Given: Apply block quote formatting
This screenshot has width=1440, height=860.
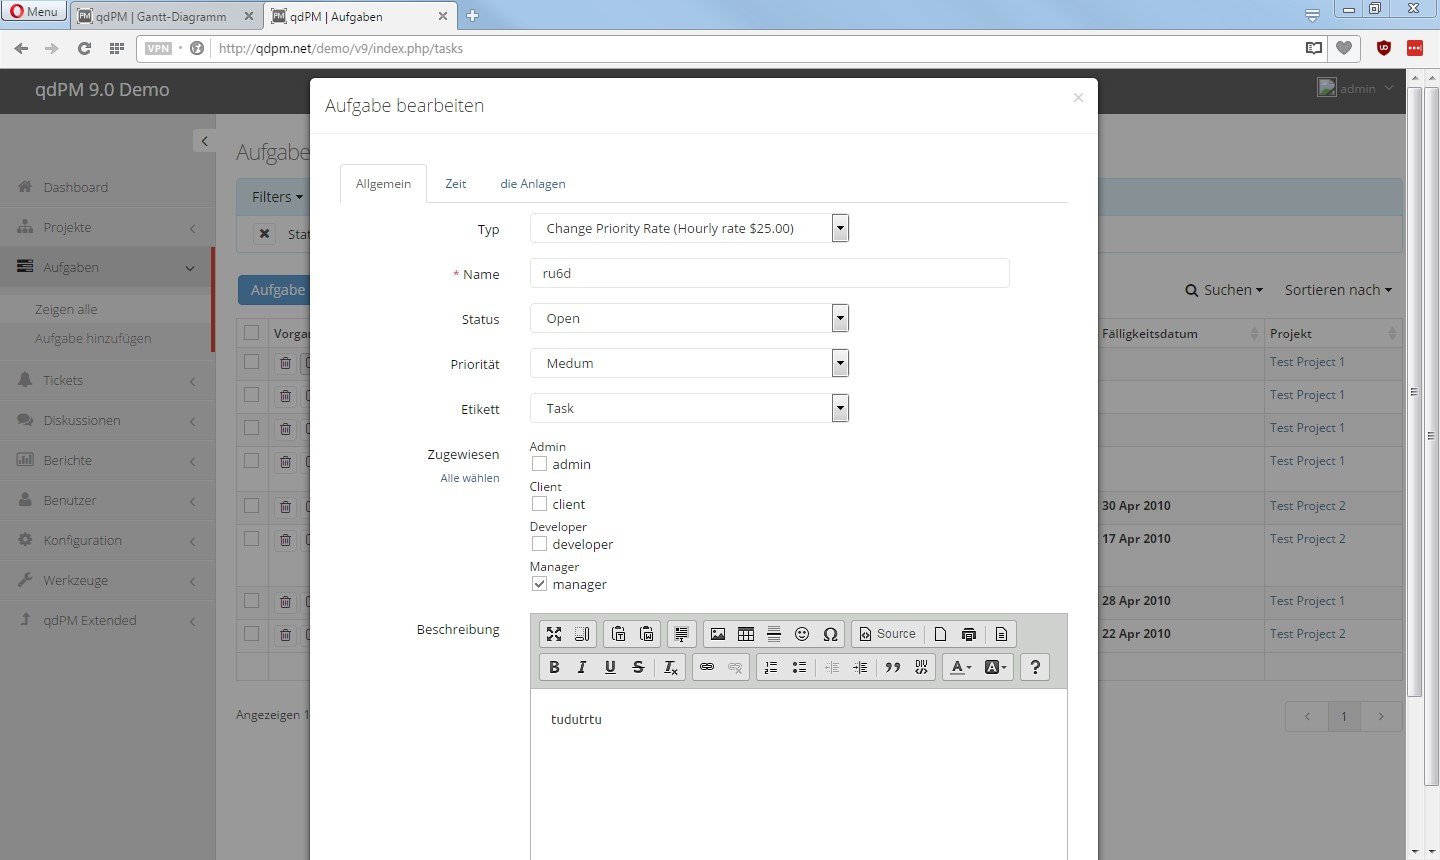Looking at the screenshot, I should coord(893,667).
